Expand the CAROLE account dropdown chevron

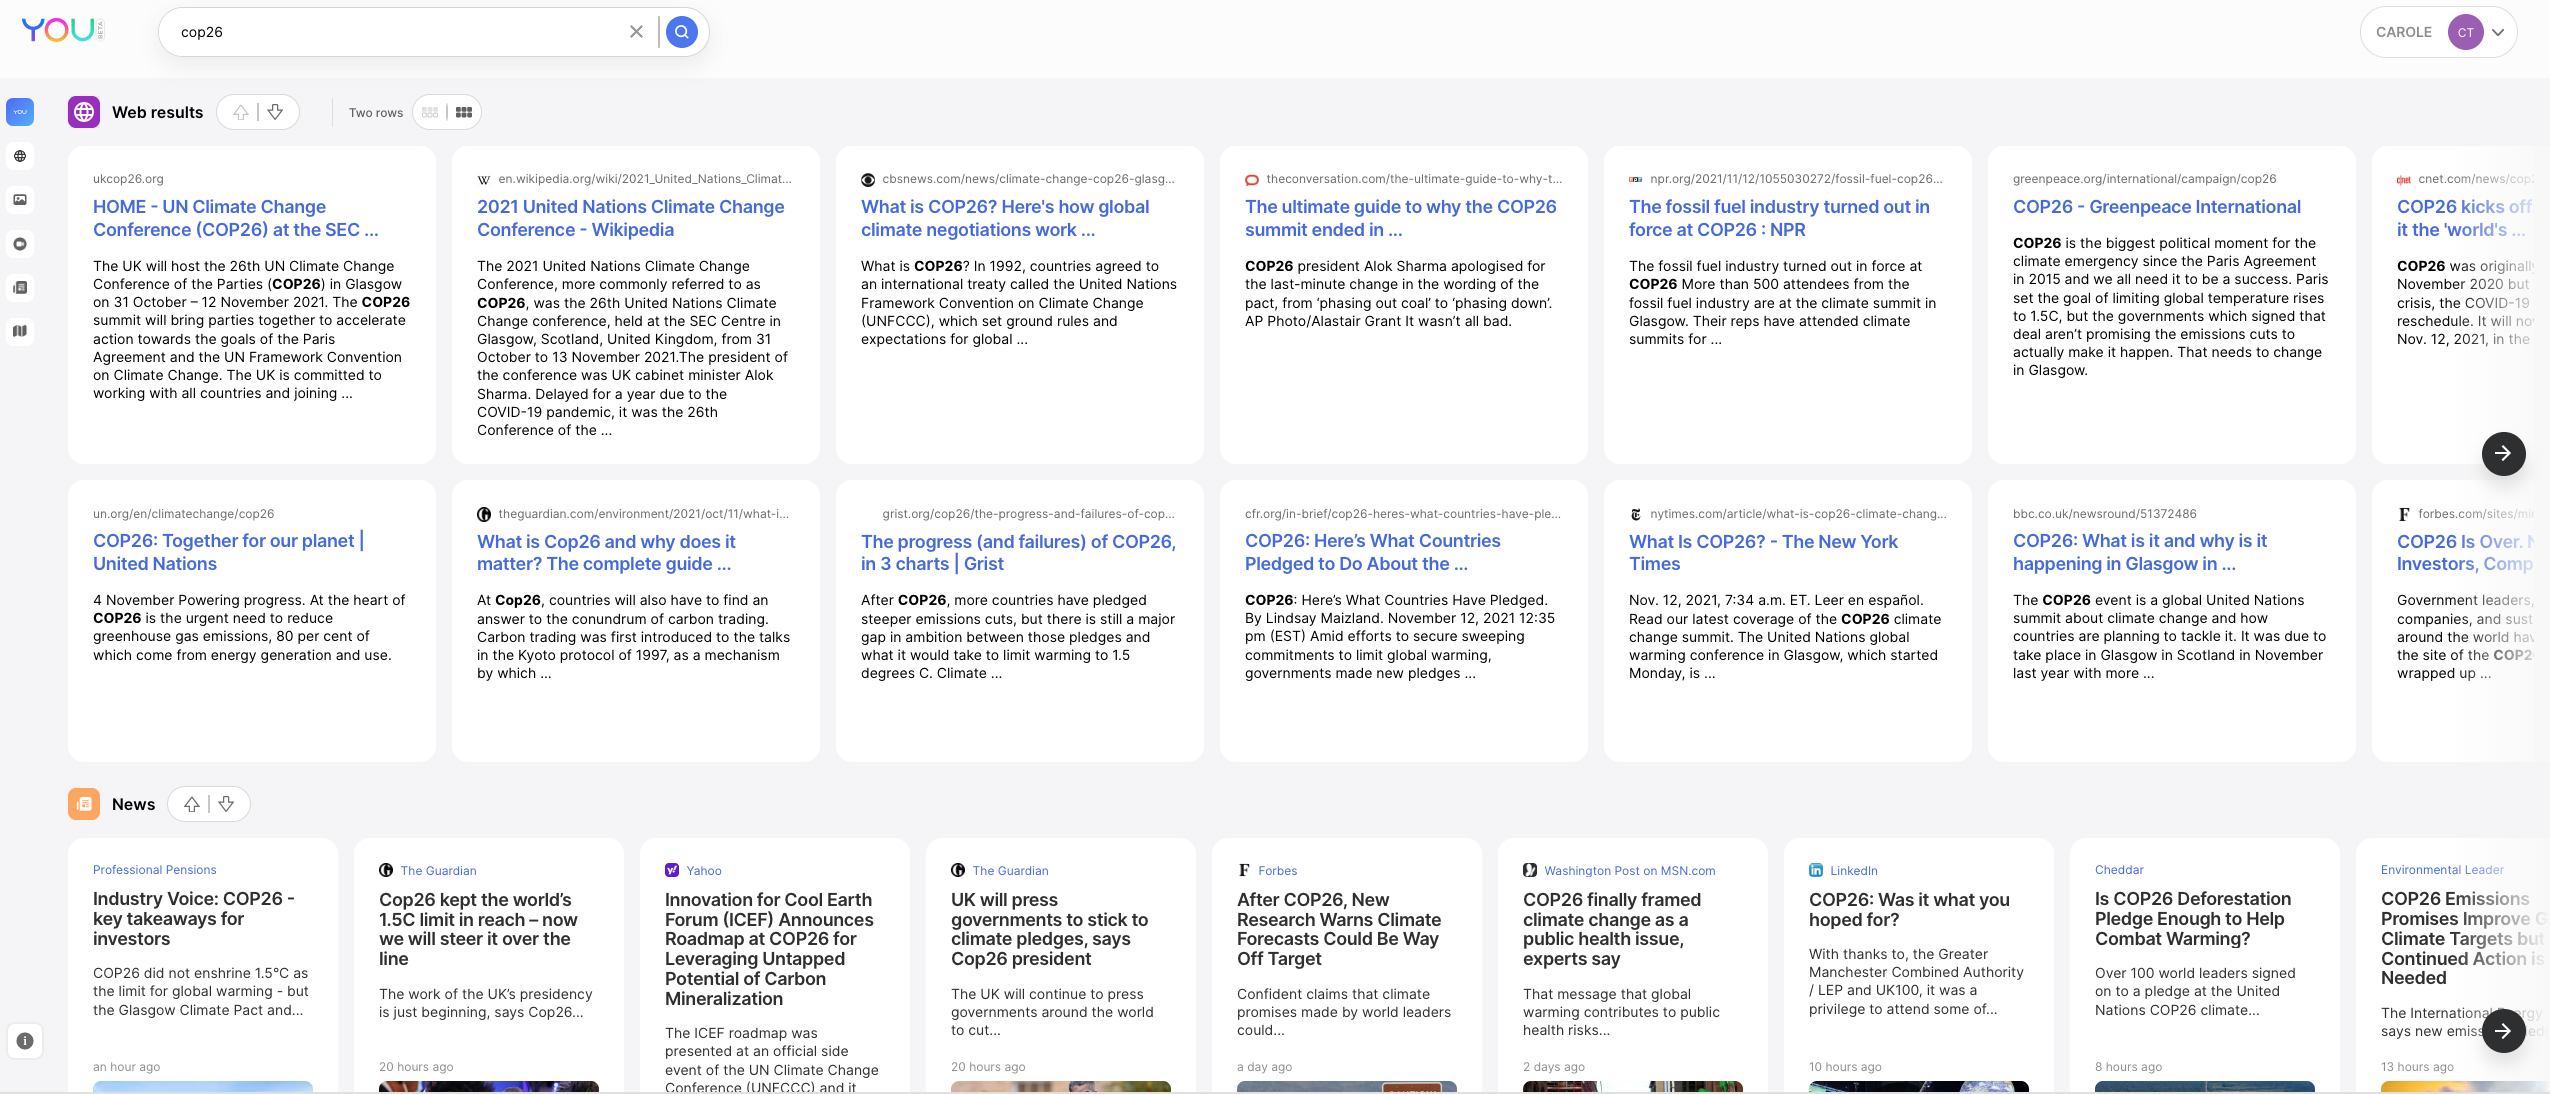tap(2498, 32)
